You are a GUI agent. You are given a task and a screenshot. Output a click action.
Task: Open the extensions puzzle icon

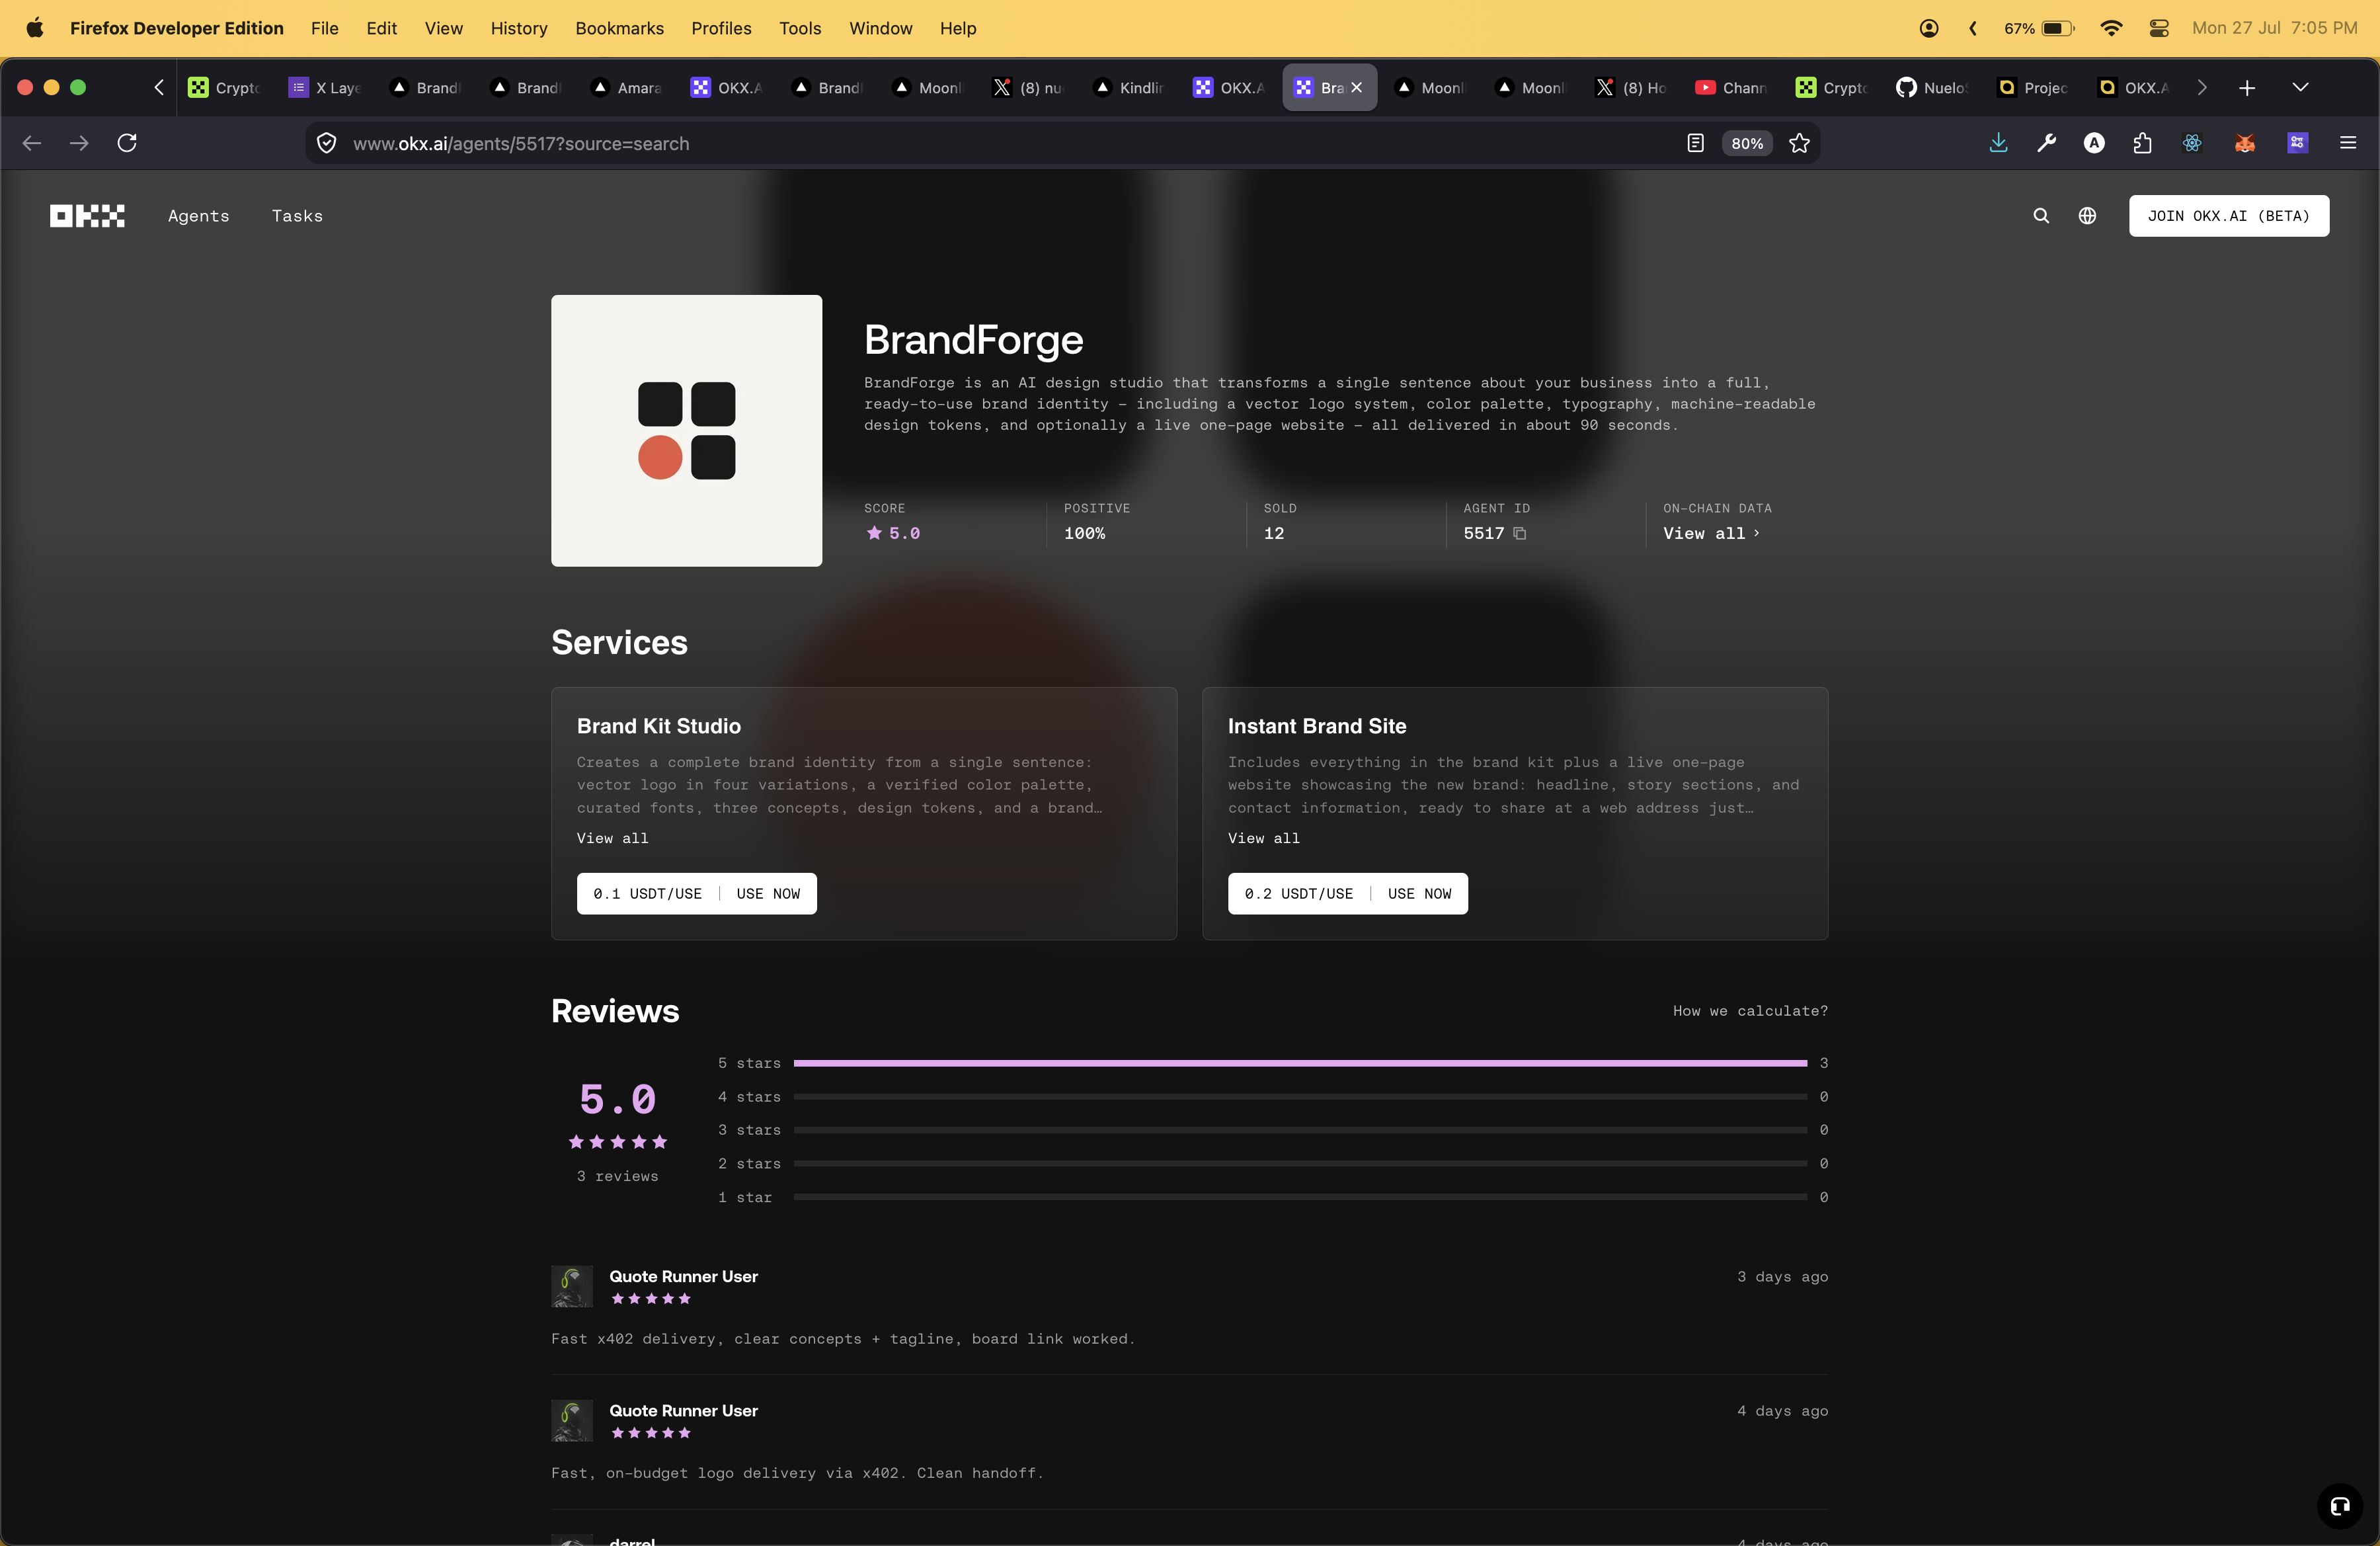coord(2142,143)
